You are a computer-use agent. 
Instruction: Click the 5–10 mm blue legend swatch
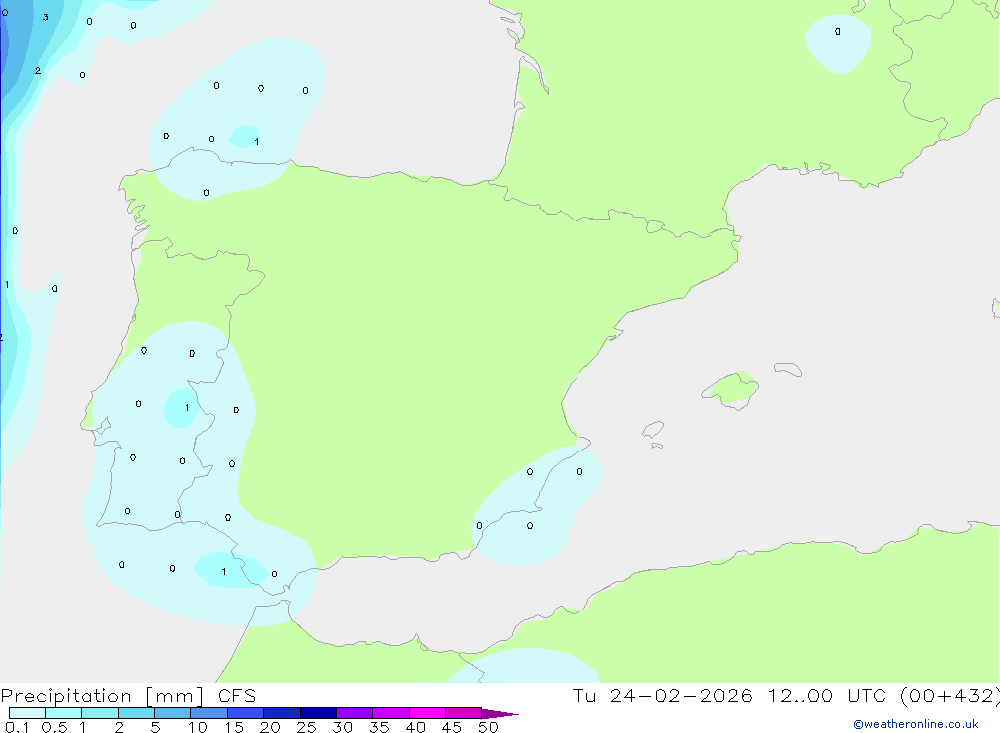click(x=172, y=713)
